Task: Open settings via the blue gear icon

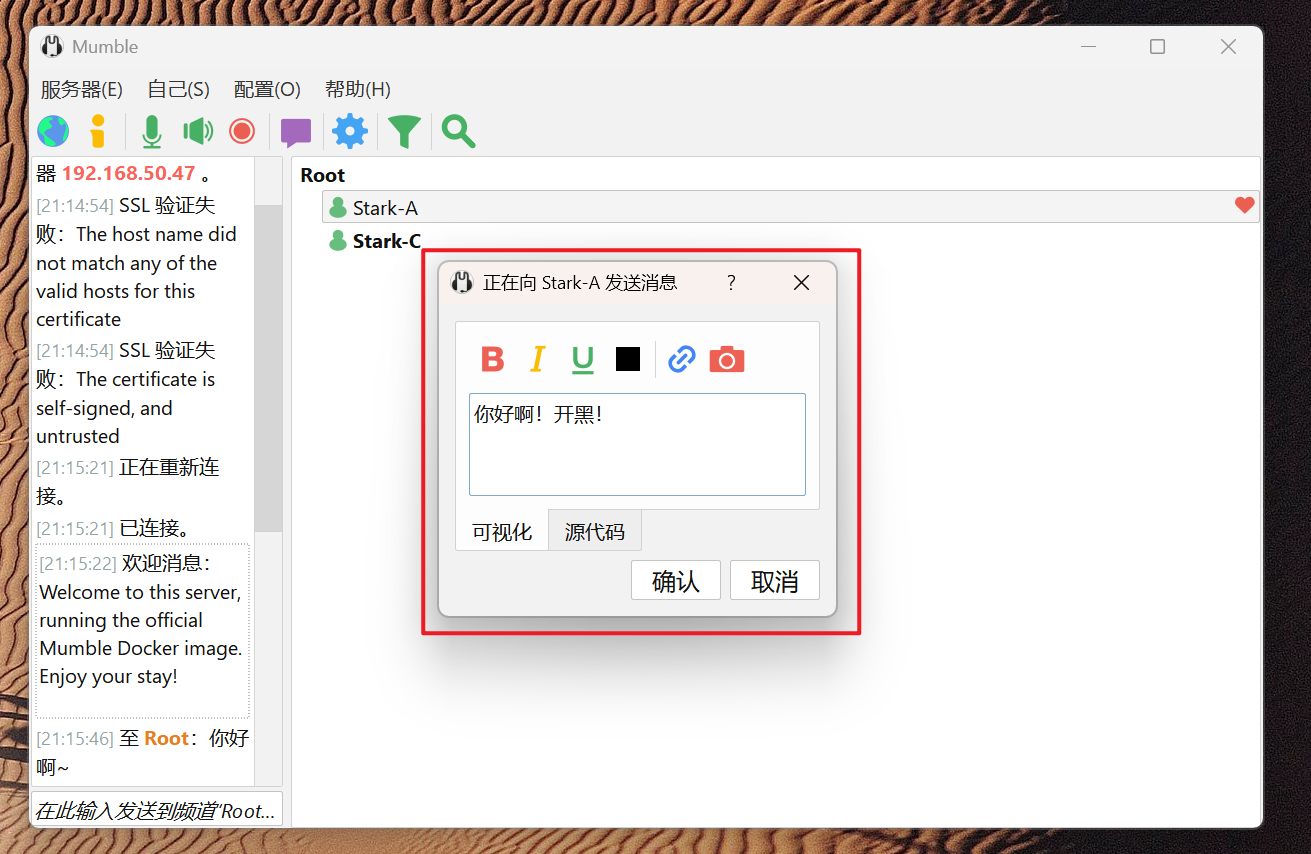Action: point(350,131)
